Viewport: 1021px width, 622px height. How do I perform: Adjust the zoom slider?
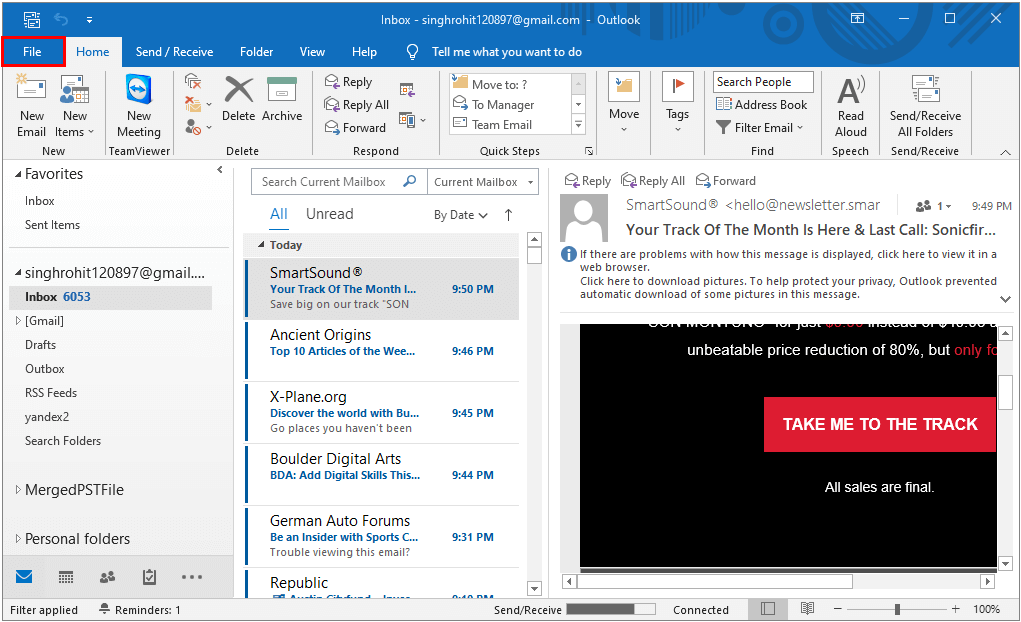tap(897, 609)
